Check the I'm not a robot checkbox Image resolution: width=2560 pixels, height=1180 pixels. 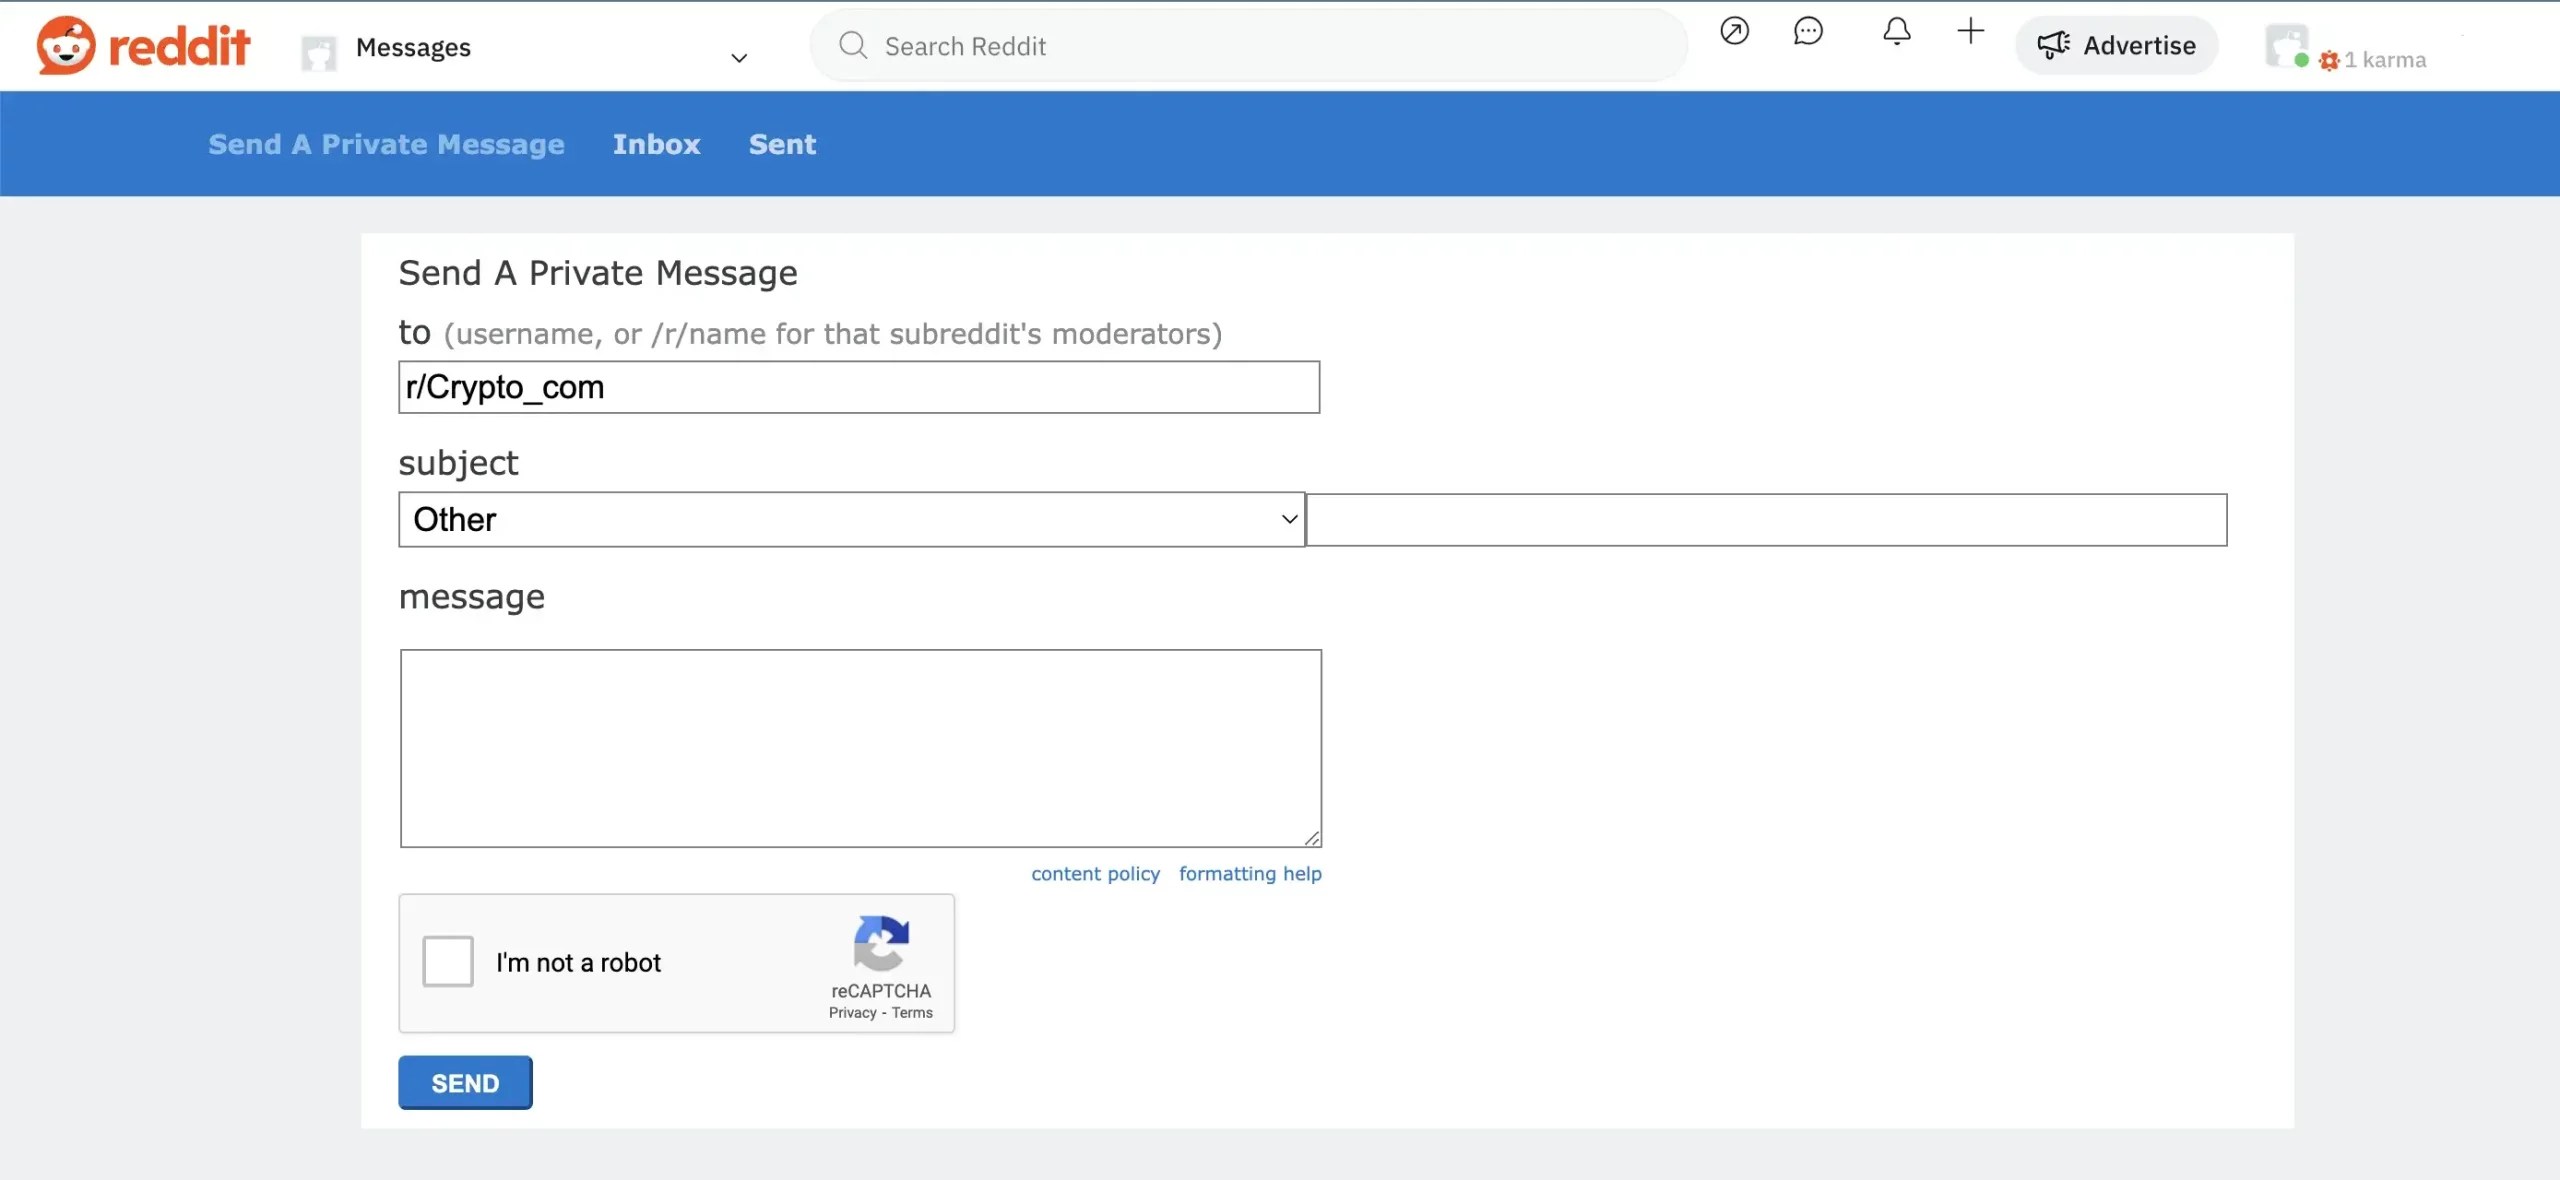point(446,961)
